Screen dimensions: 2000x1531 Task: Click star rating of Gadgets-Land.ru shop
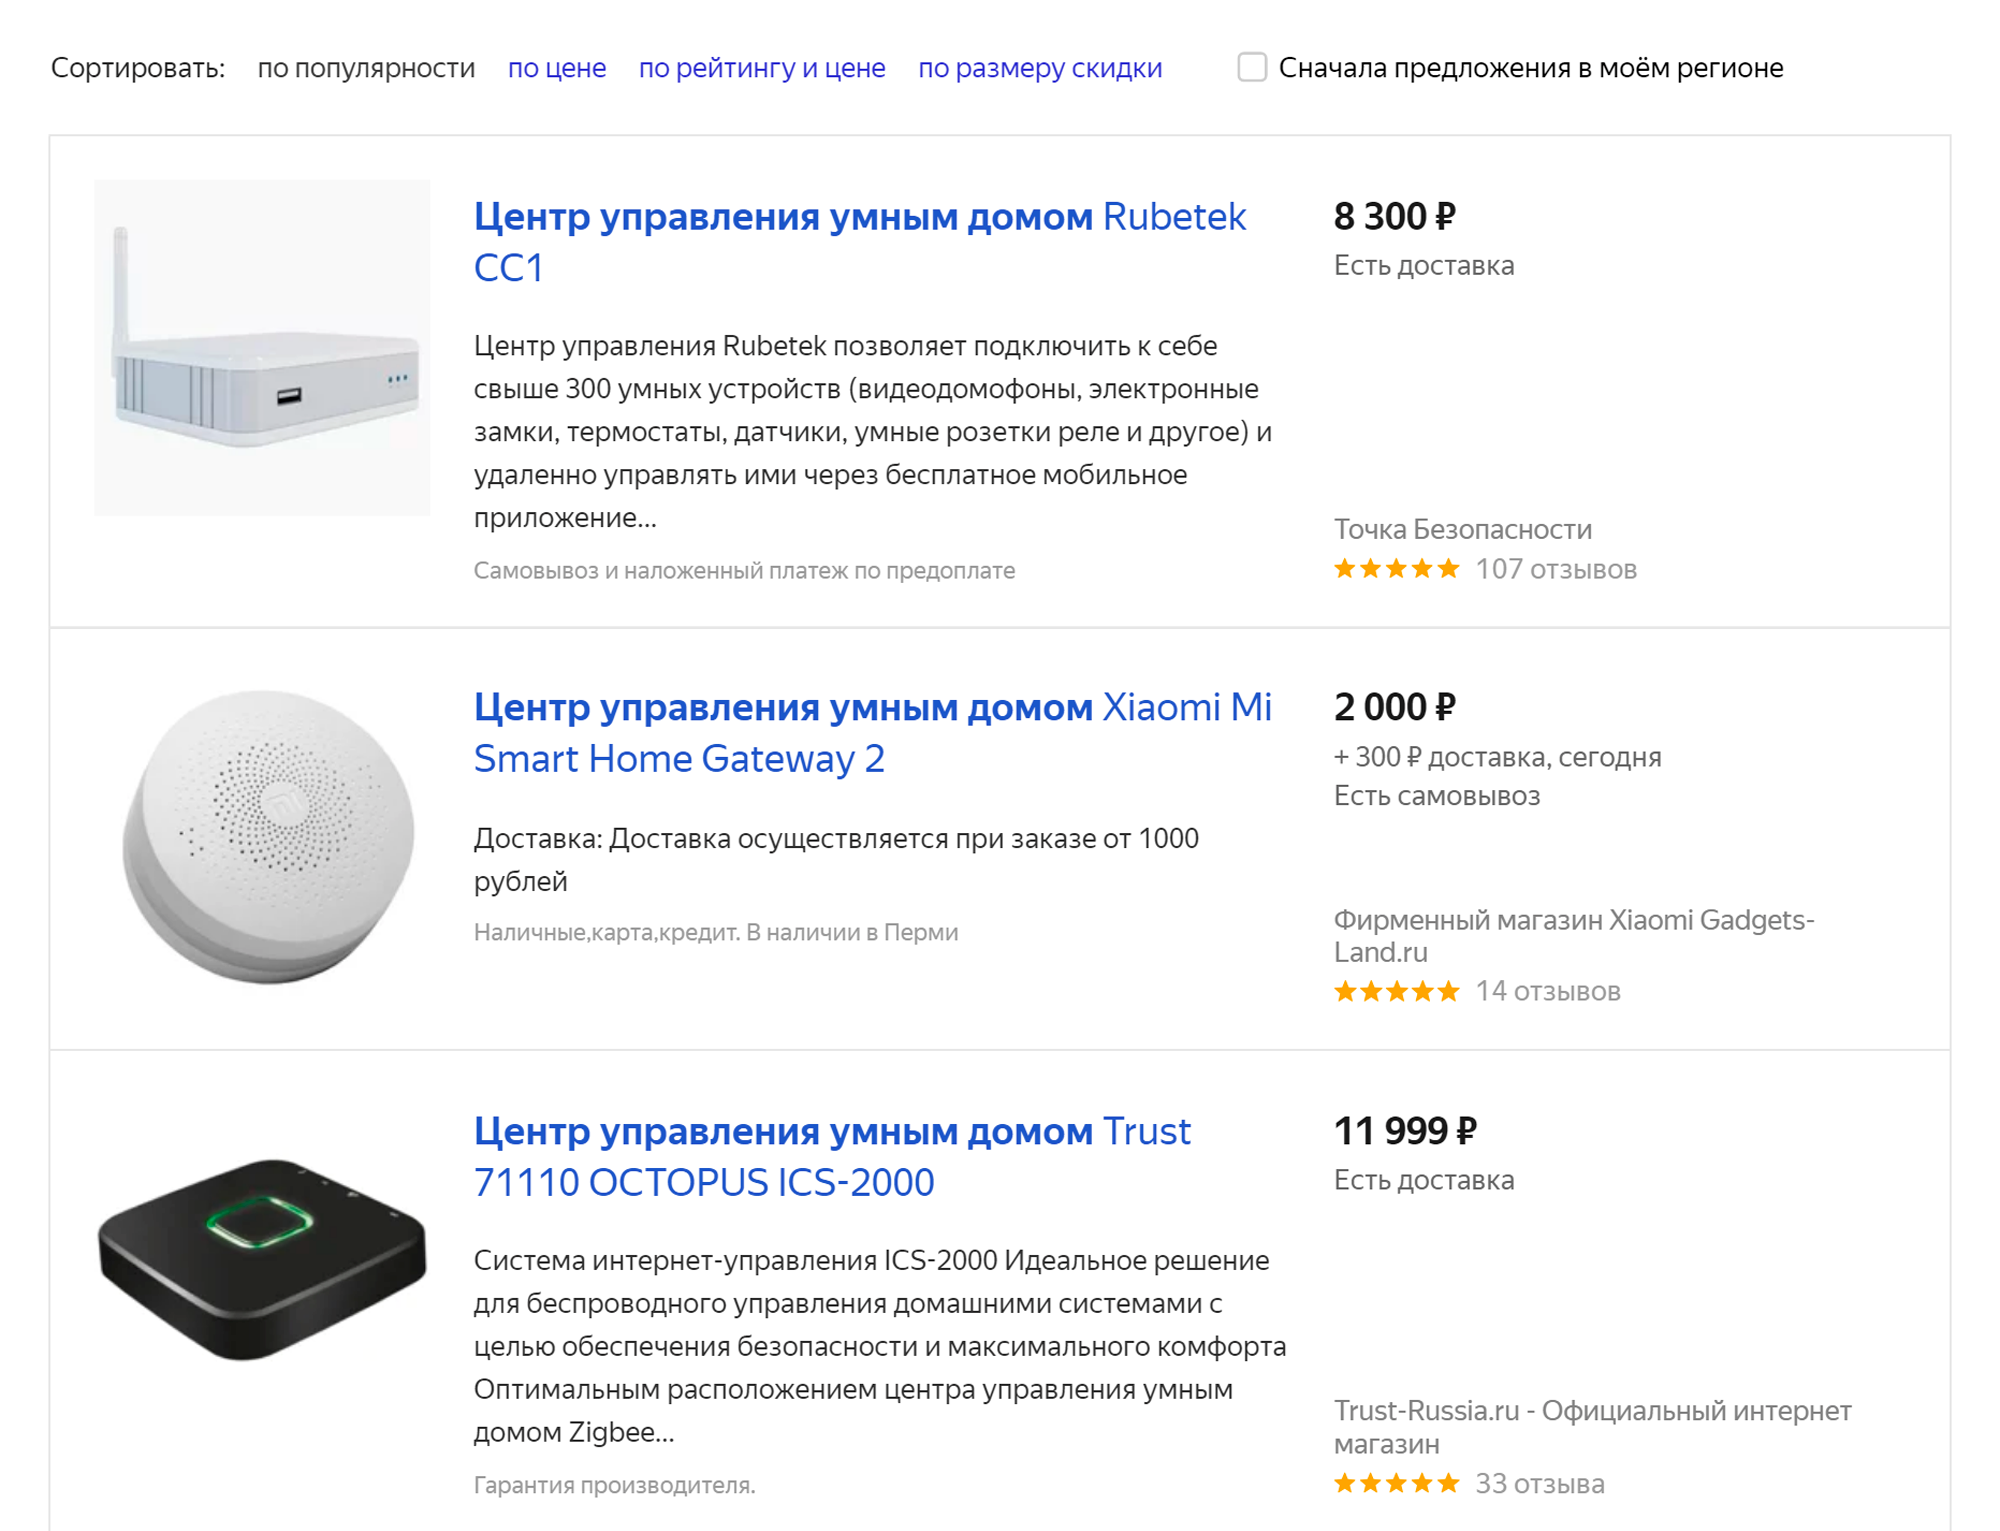1397,991
